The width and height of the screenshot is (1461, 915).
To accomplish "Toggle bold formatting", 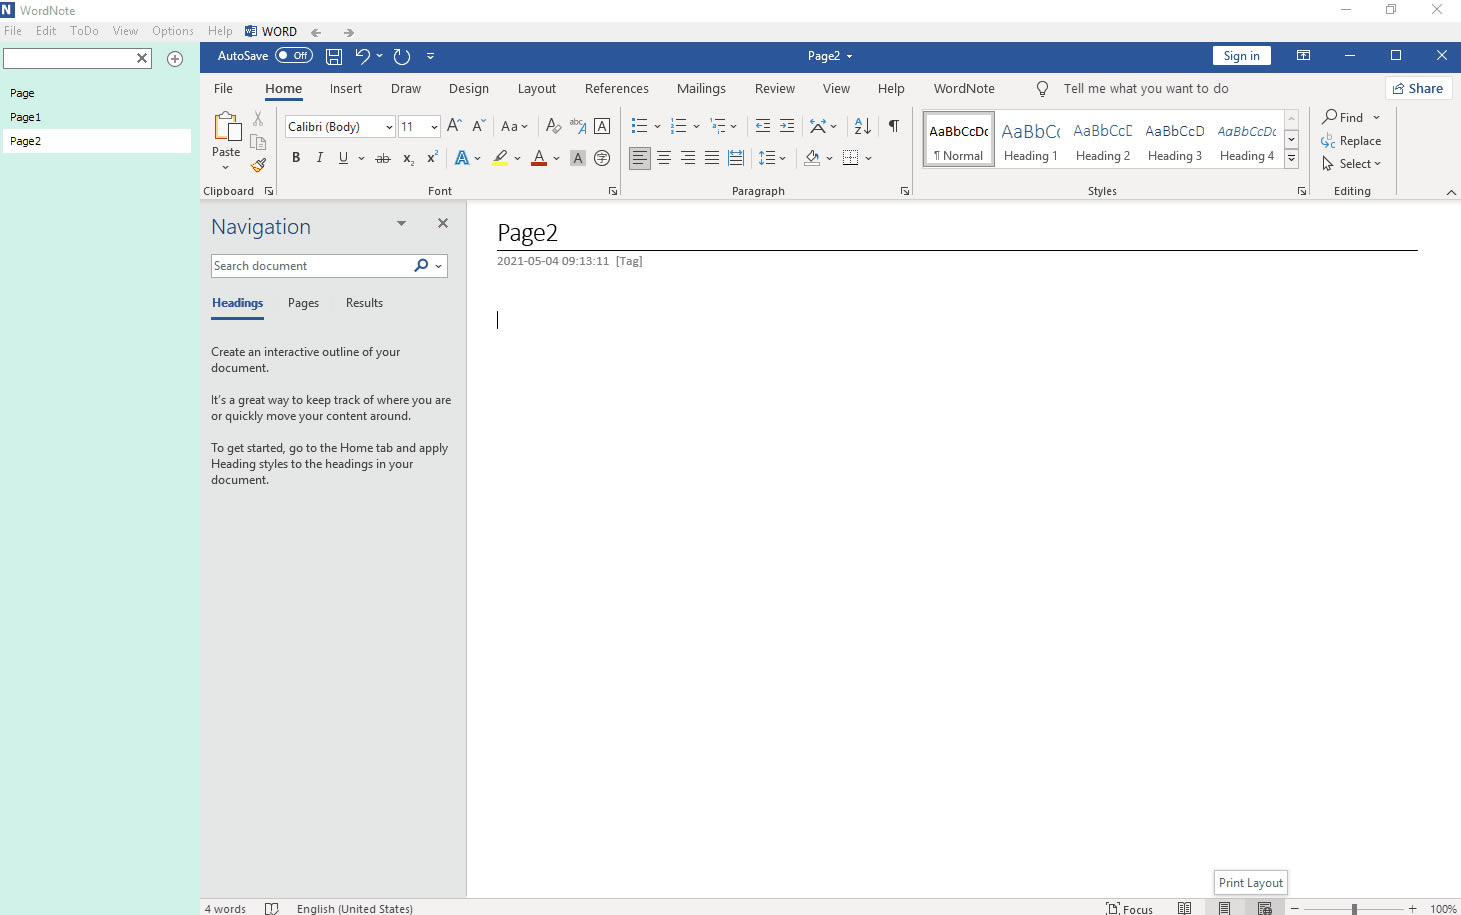I will click(x=296, y=157).
